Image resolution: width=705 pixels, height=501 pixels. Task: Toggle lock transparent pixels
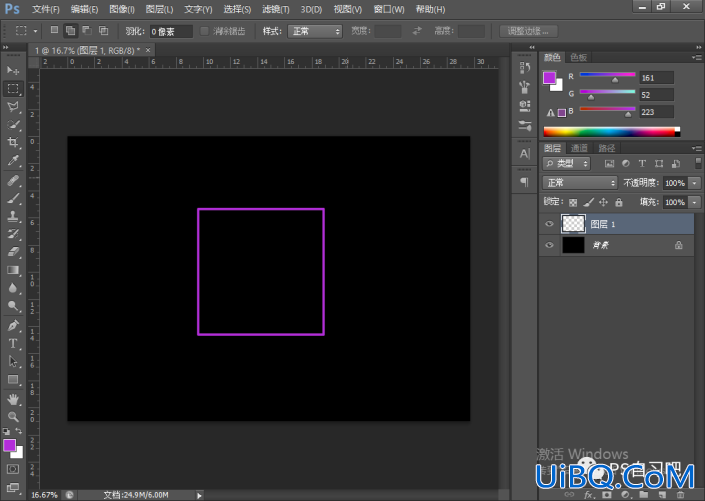[x=573, y=202]
